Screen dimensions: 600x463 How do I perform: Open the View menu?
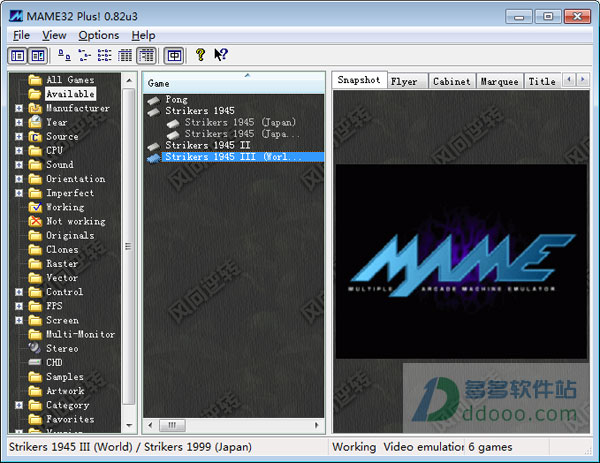tap(54, 36)
